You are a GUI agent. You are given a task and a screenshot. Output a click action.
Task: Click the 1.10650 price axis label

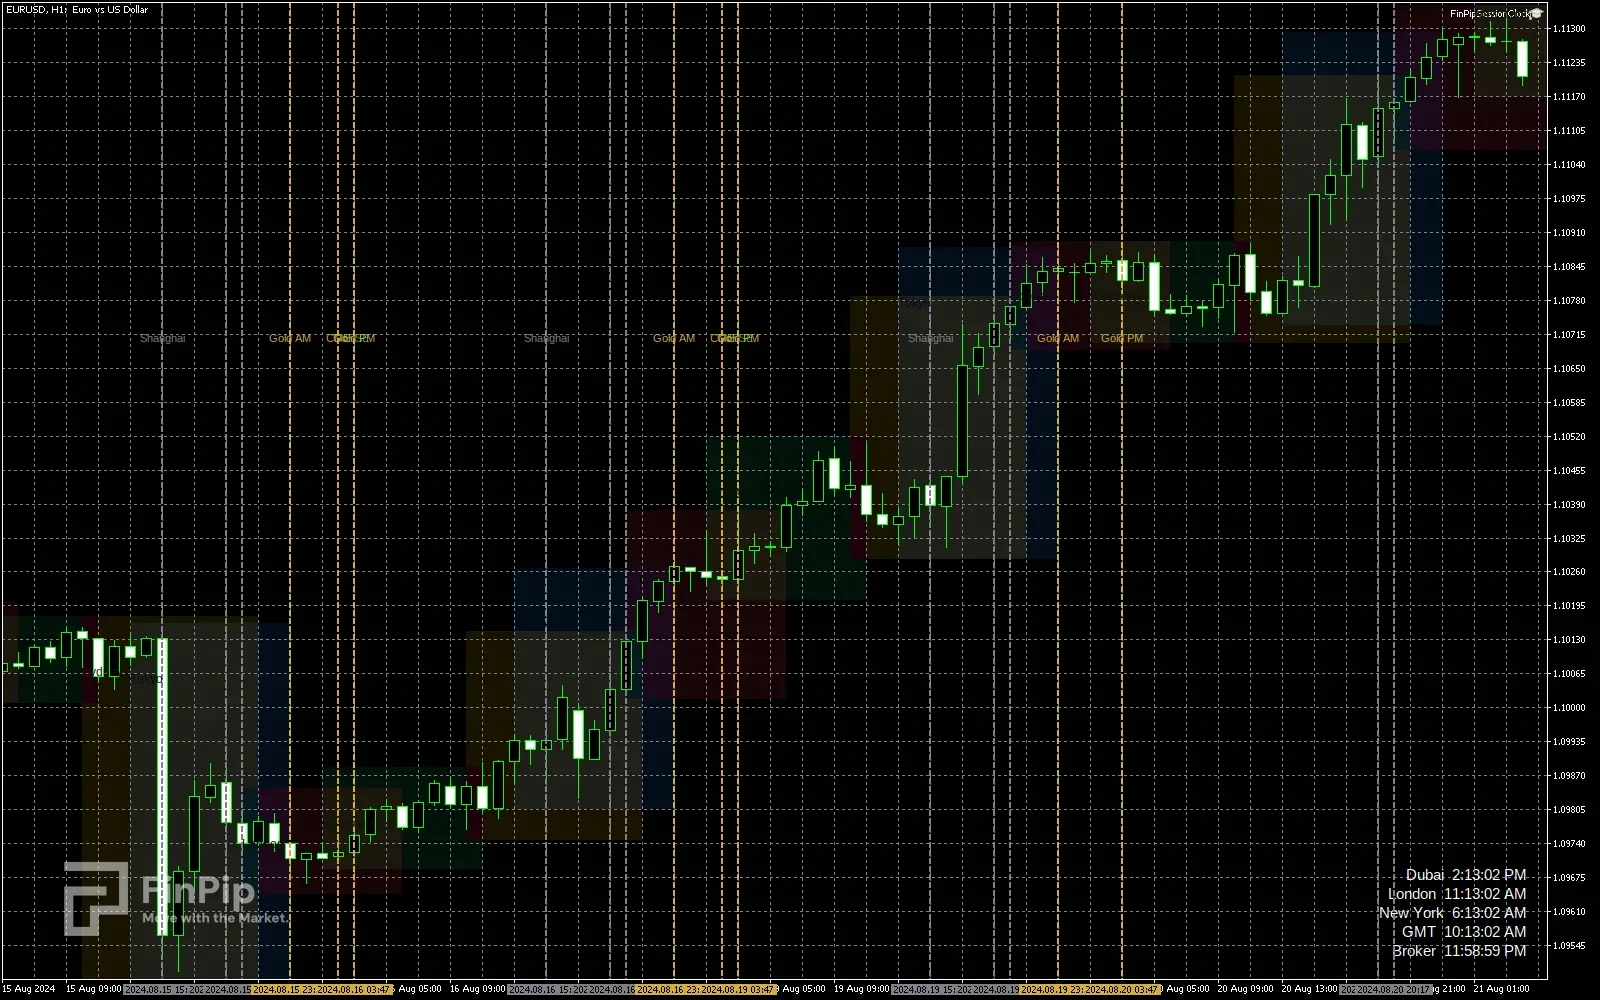(x=1570, y=369)
